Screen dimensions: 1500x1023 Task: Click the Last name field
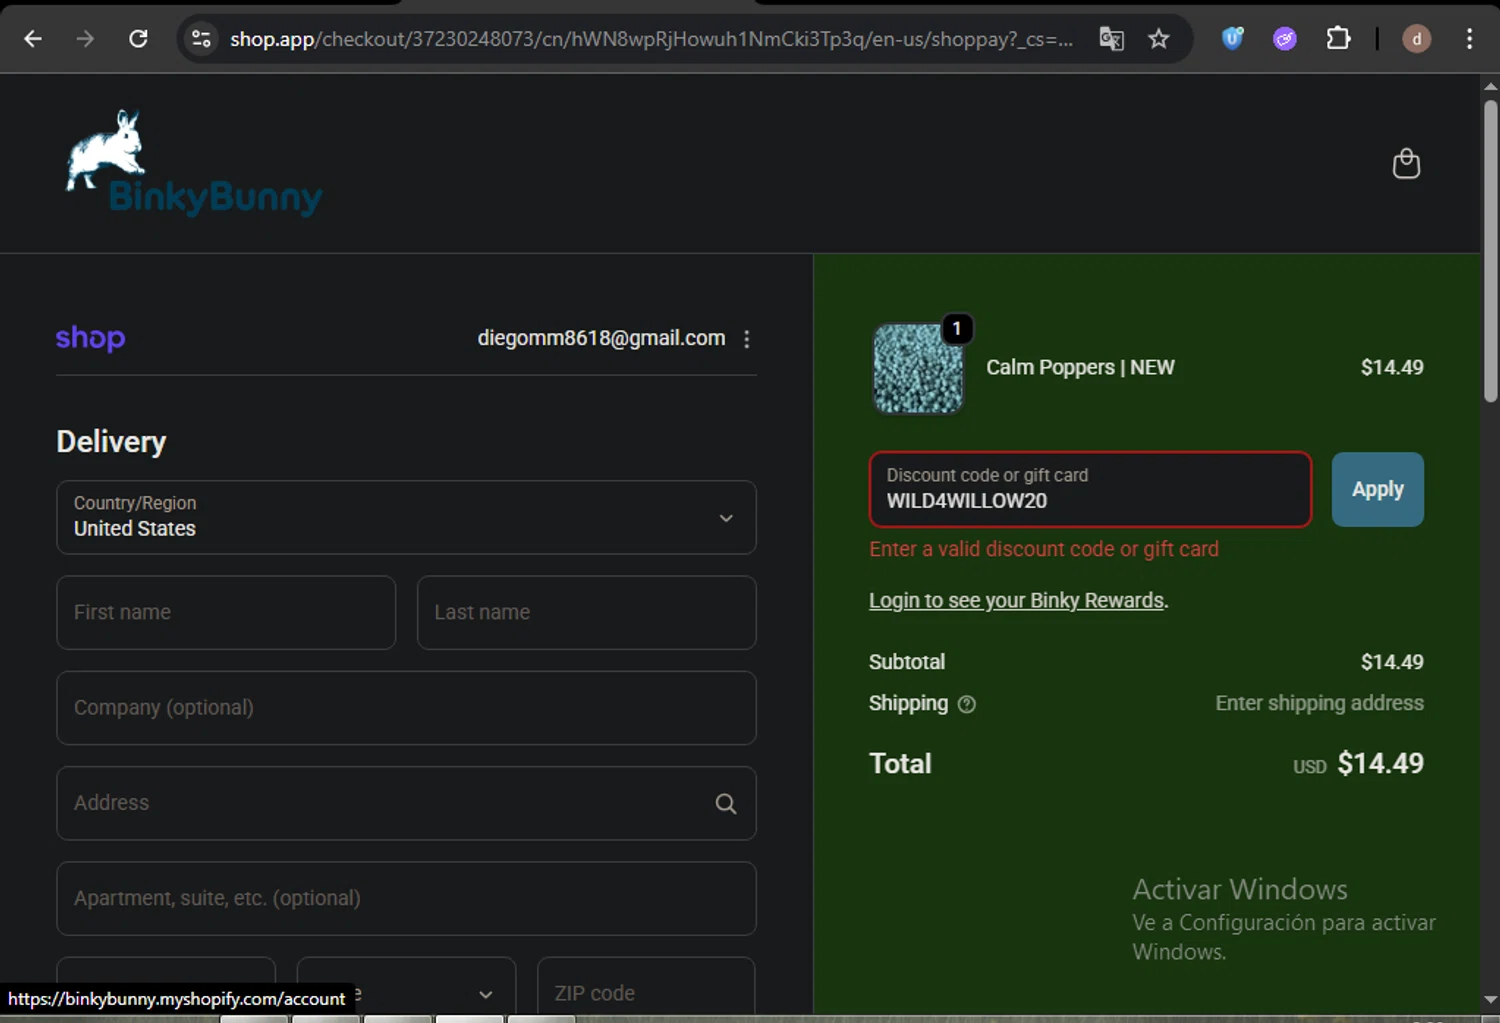(x=586, y=612)
